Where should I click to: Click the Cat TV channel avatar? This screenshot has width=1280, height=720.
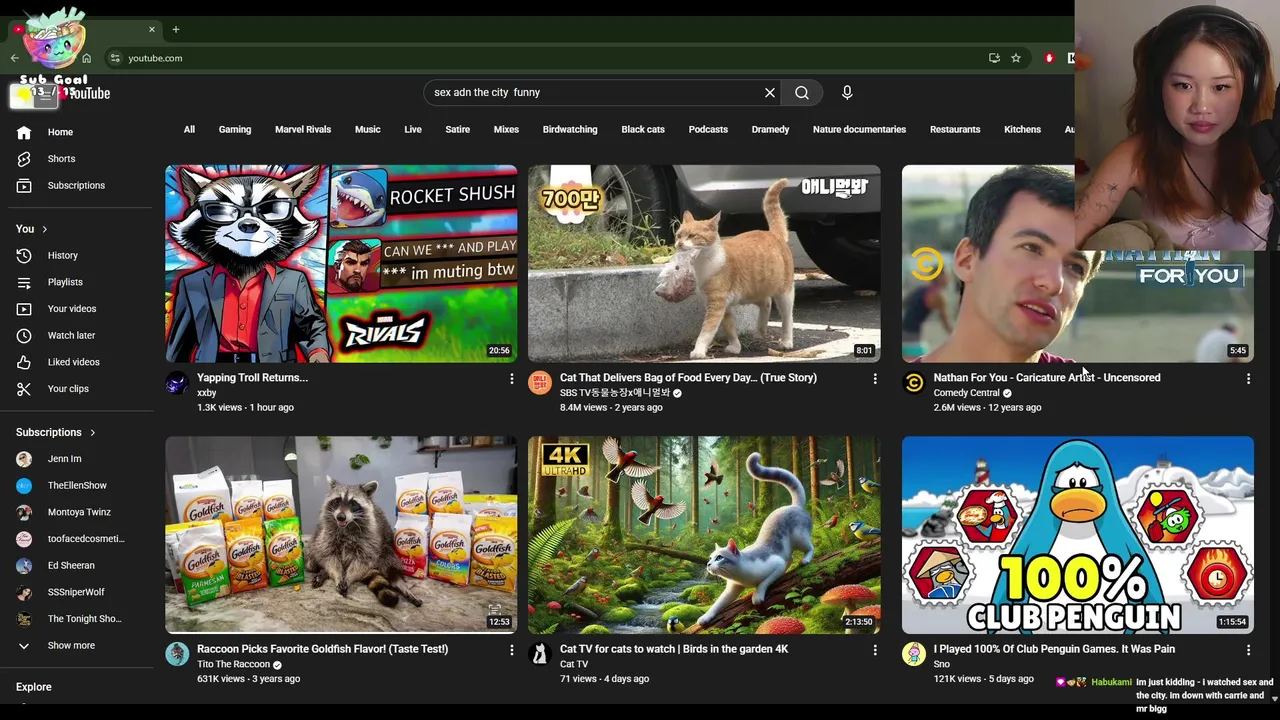[x=540, y=654]
